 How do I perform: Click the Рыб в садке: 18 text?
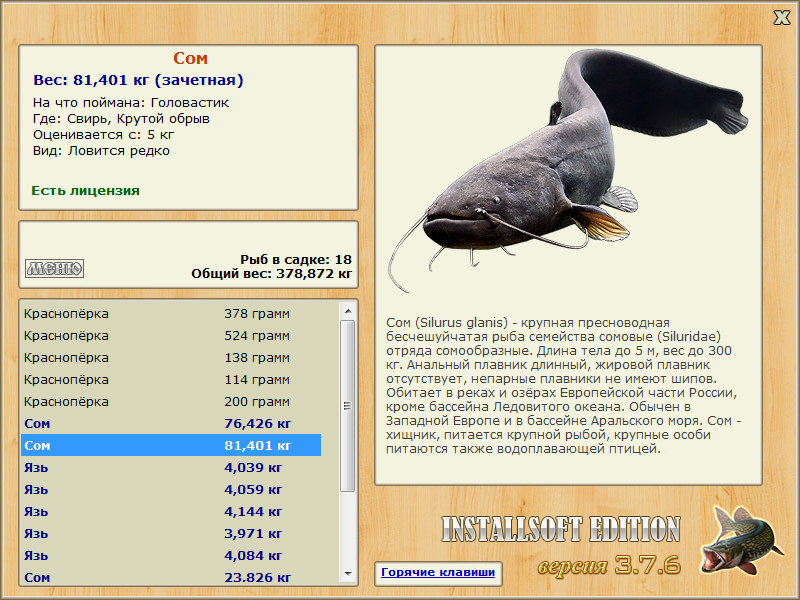[296, 260]
